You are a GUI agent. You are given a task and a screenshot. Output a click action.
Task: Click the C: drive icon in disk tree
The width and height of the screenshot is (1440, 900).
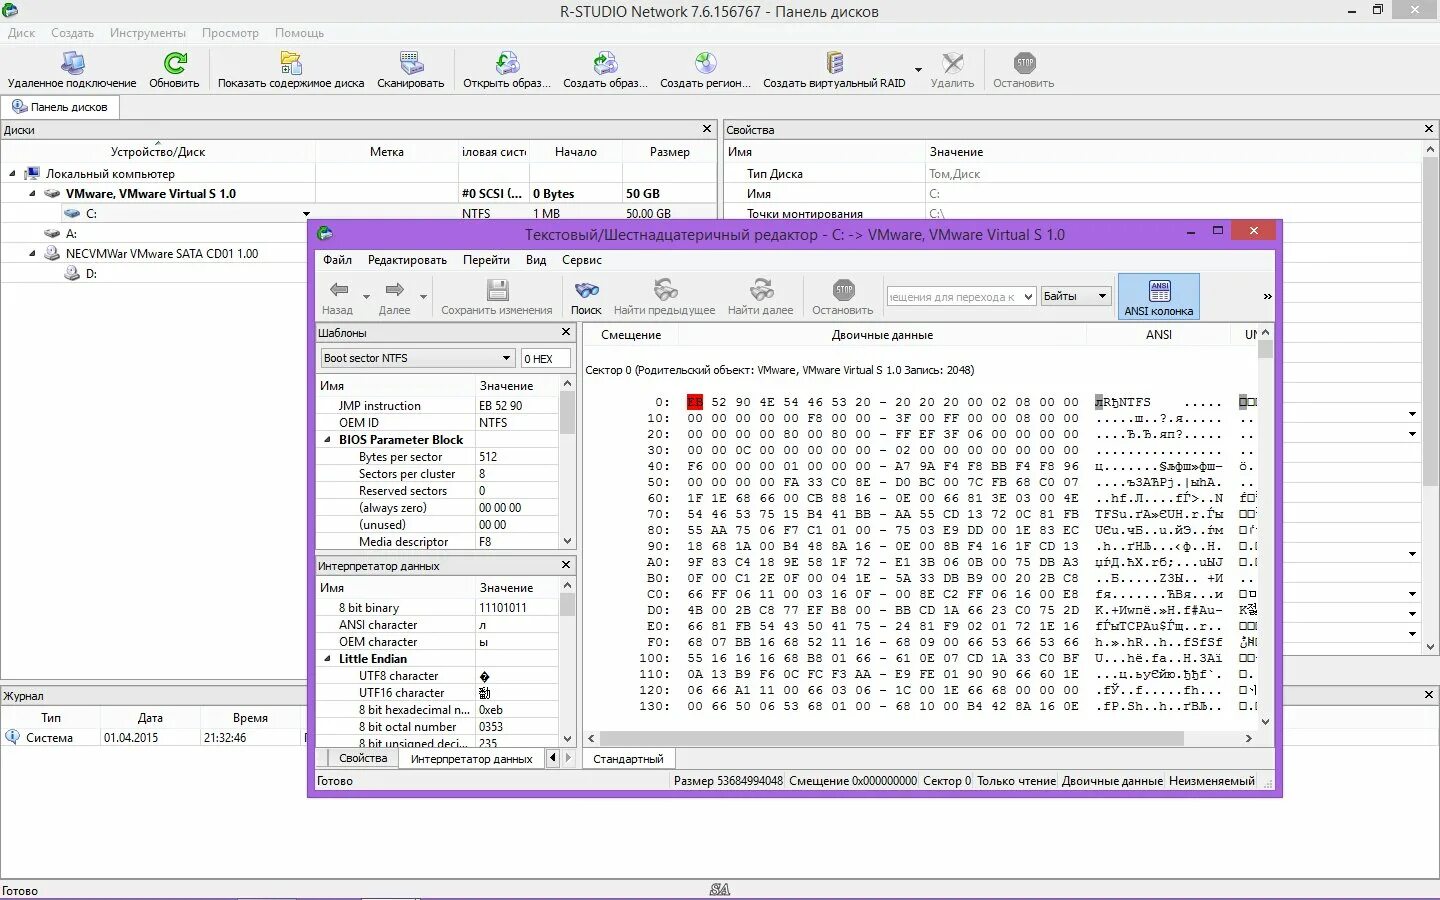72,213
